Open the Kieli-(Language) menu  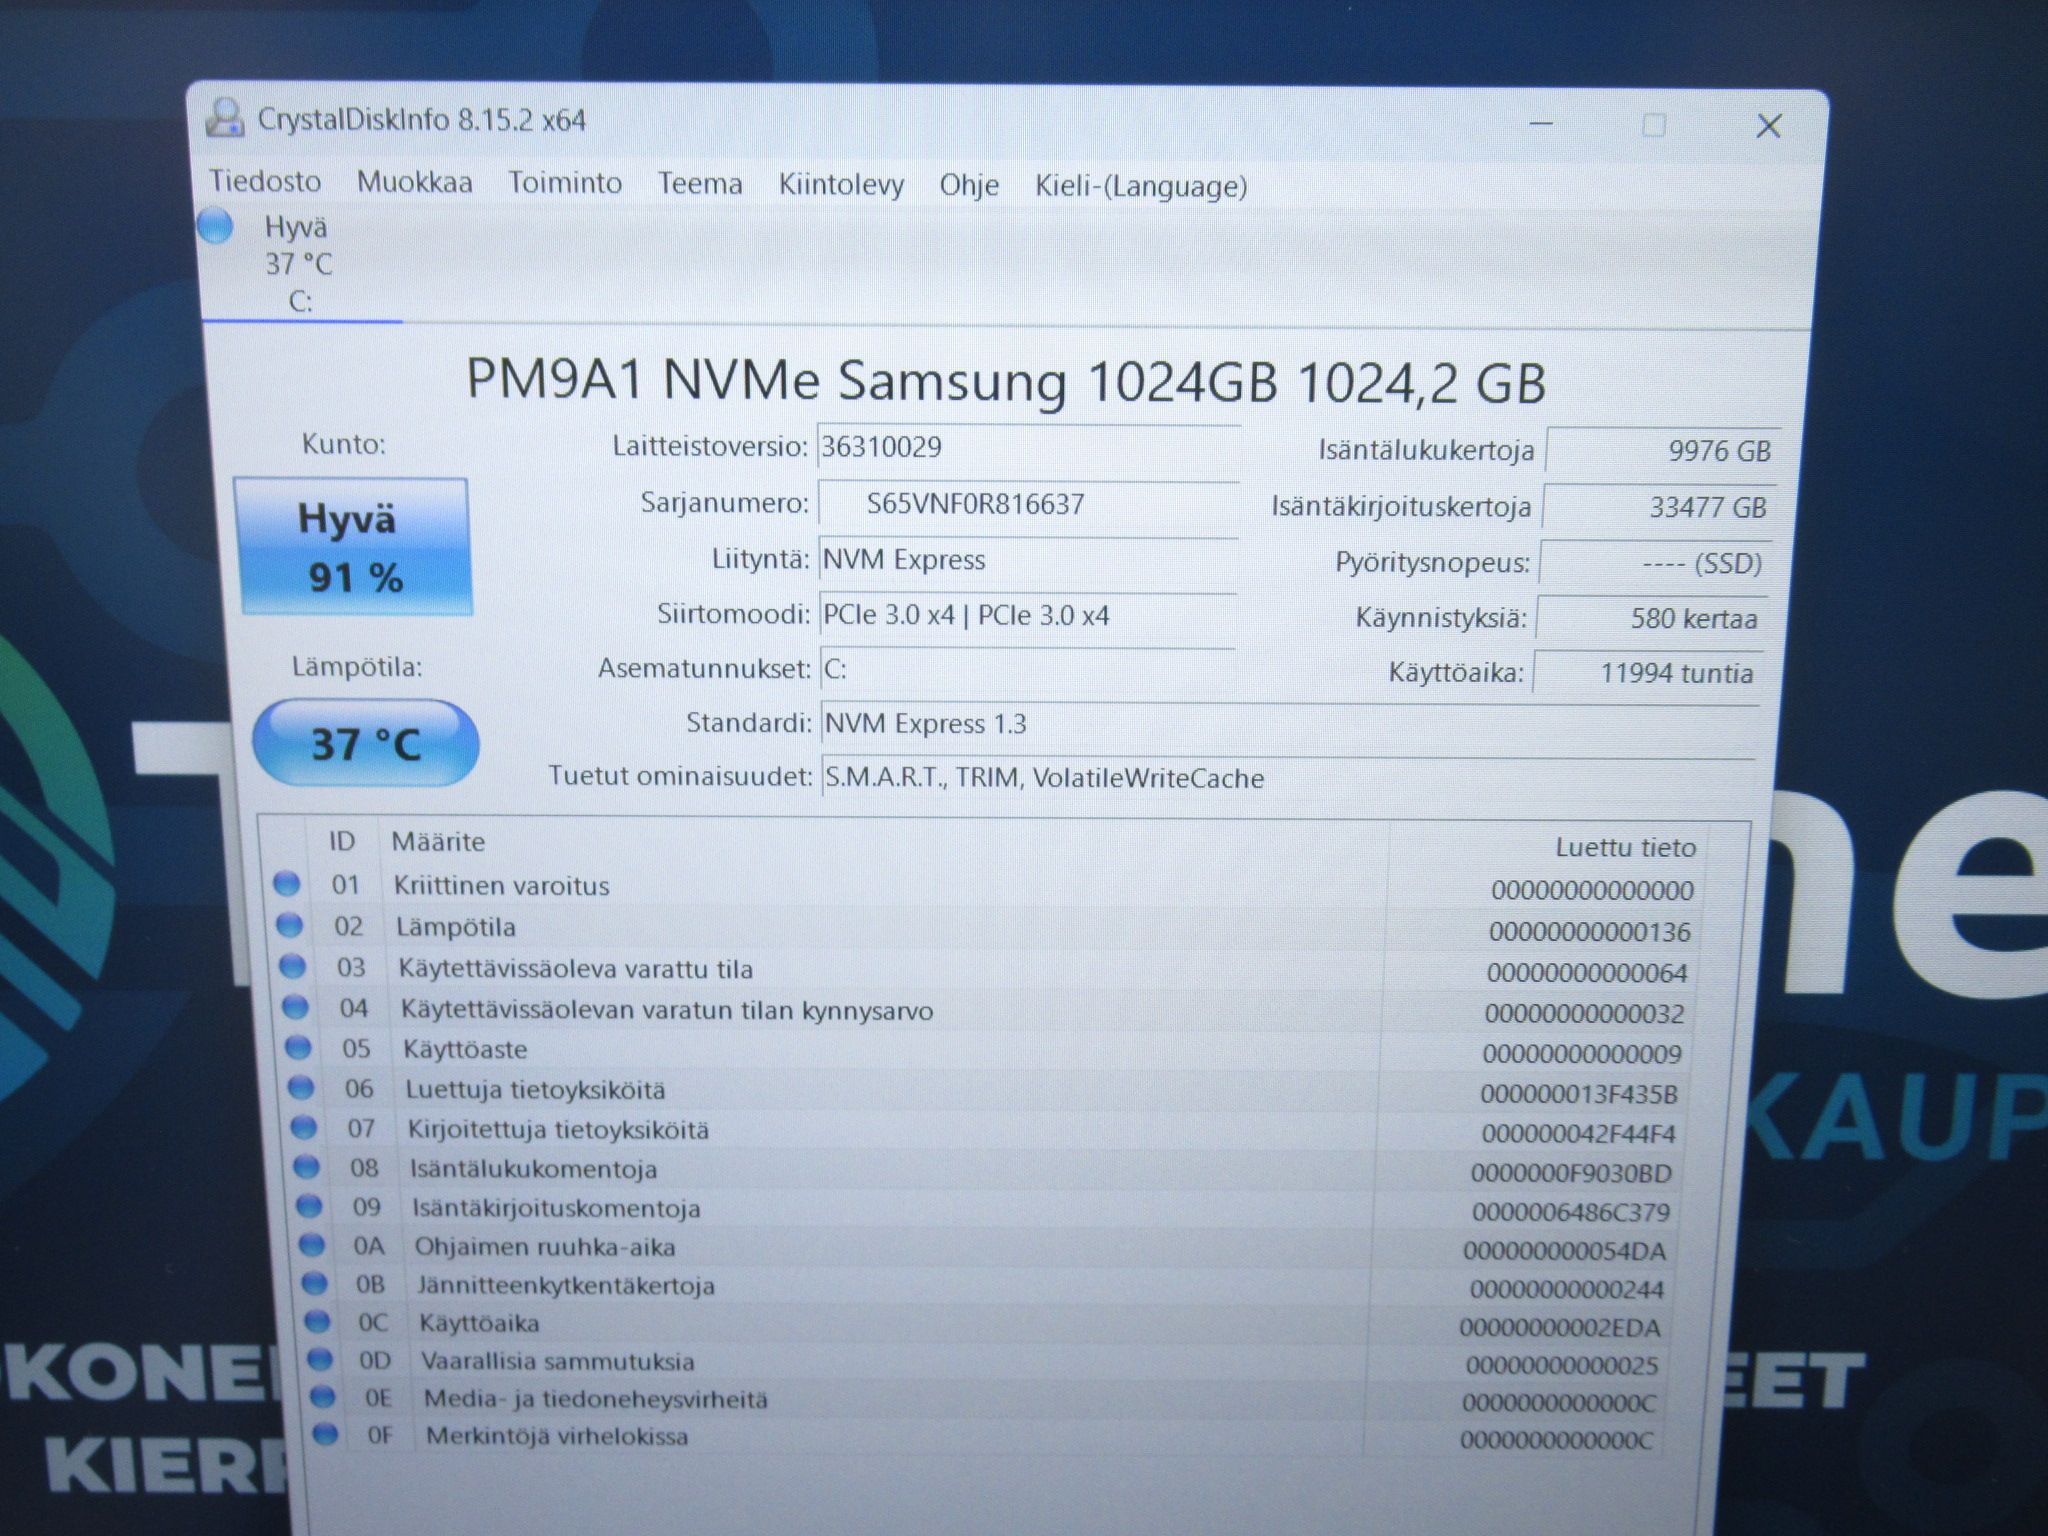(x=1141, y=186)
